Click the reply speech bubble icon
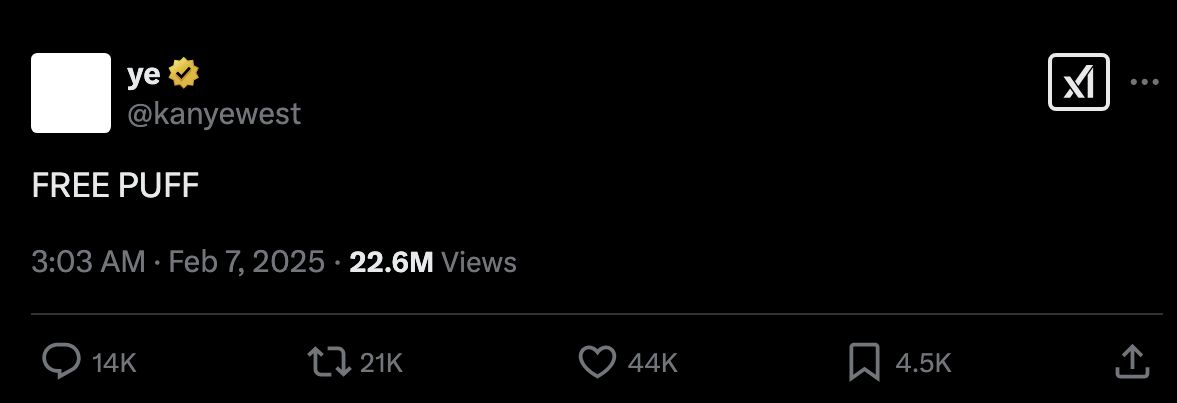This screenshot has width=1177, height=403. pos(60,362)
